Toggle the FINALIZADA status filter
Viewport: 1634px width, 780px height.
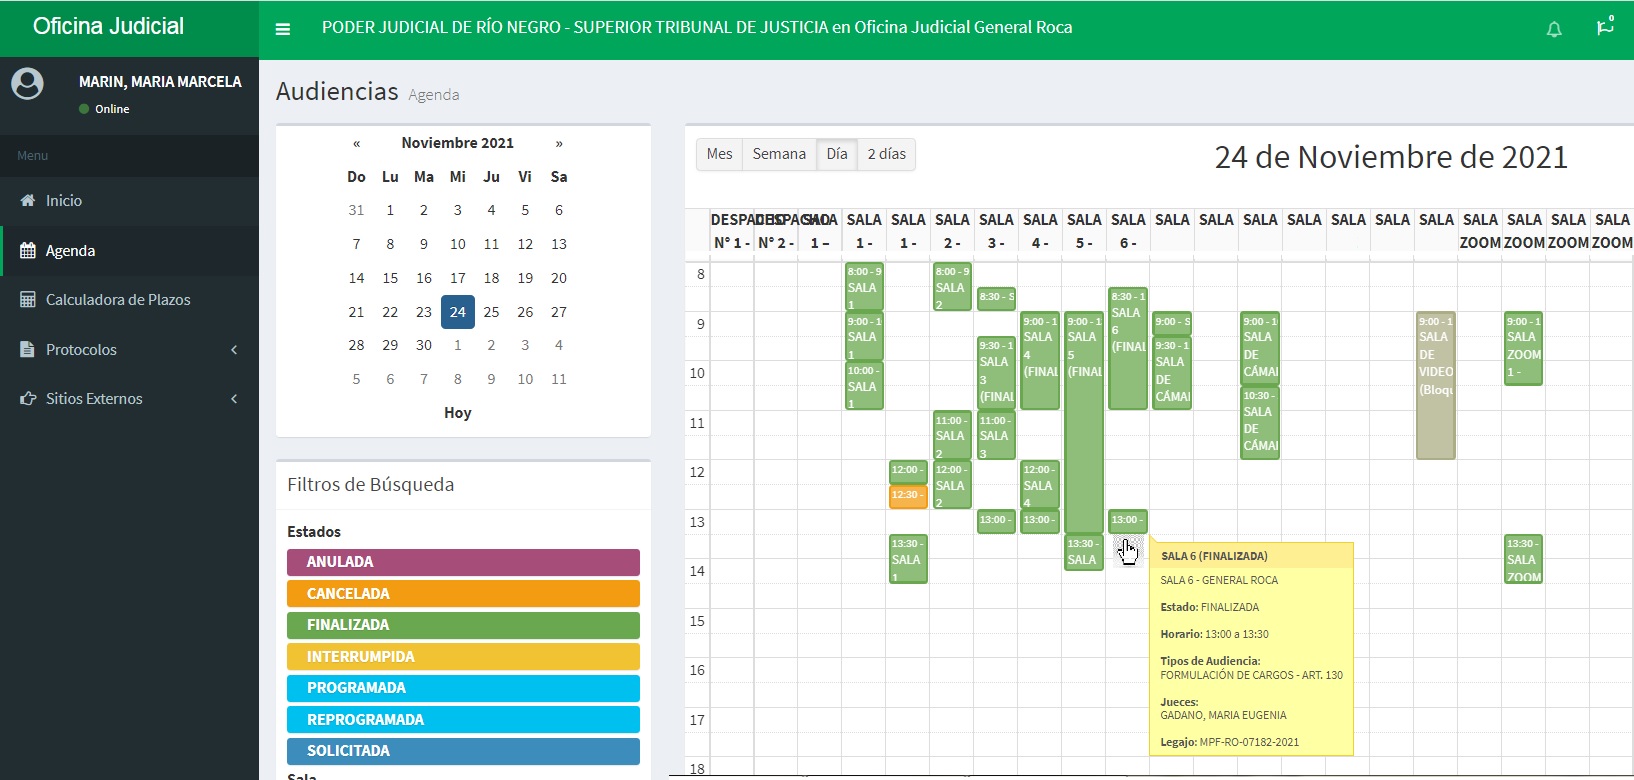463,625
